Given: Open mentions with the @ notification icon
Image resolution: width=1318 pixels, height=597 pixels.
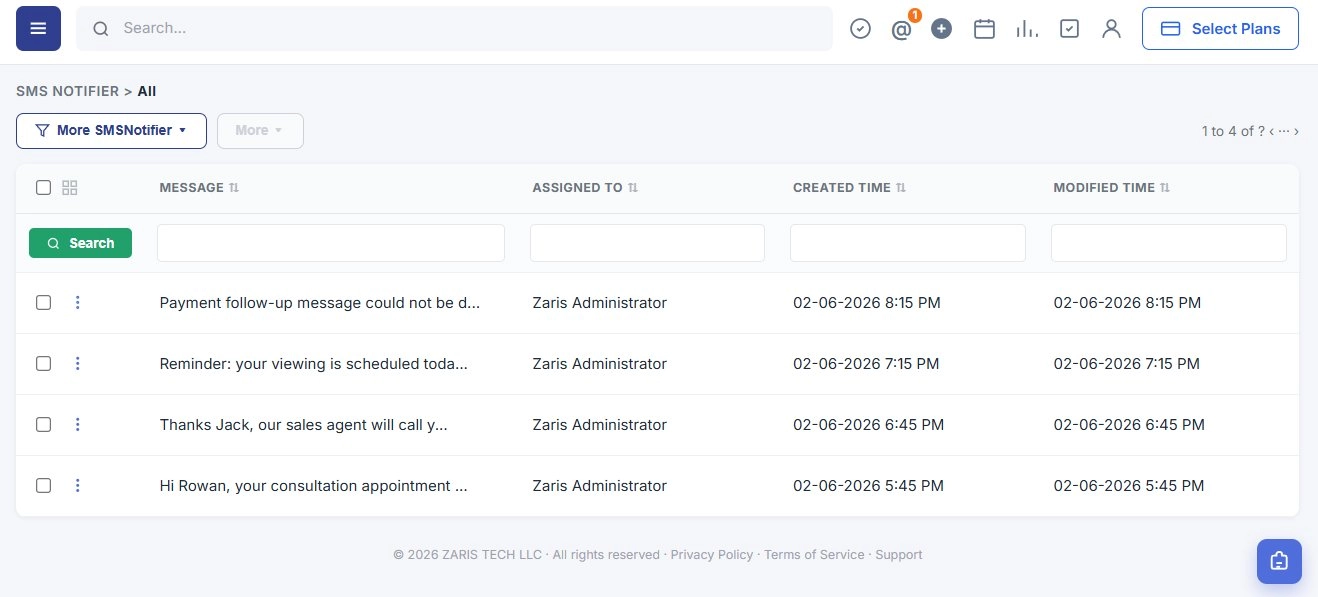Looking at the screenshot, I should coord(902,29).
